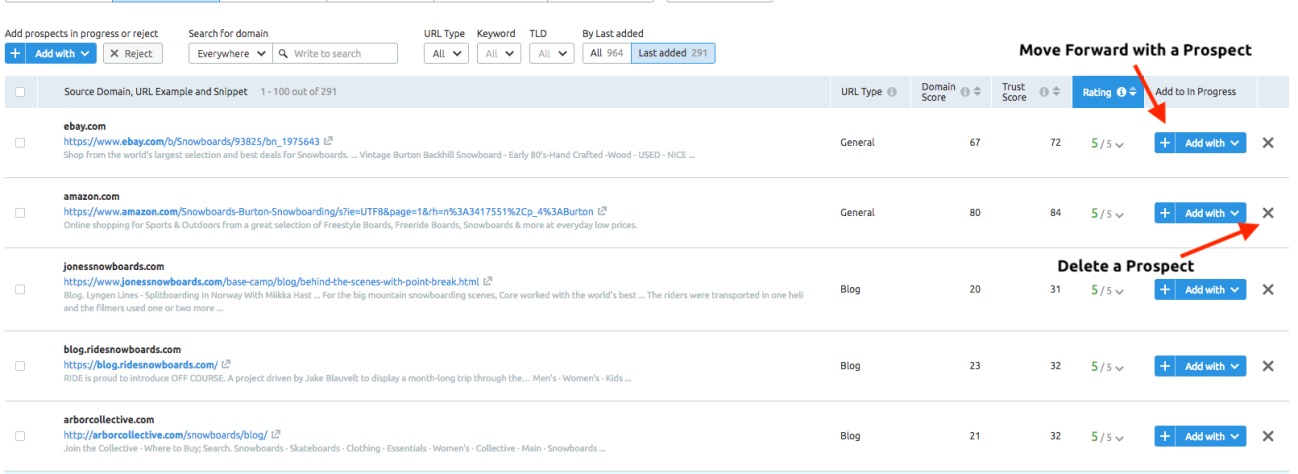Tick the checkbox for the ebay.com row
The height and width of the screenshot is (474, 1298).
[x=21, y=143]
